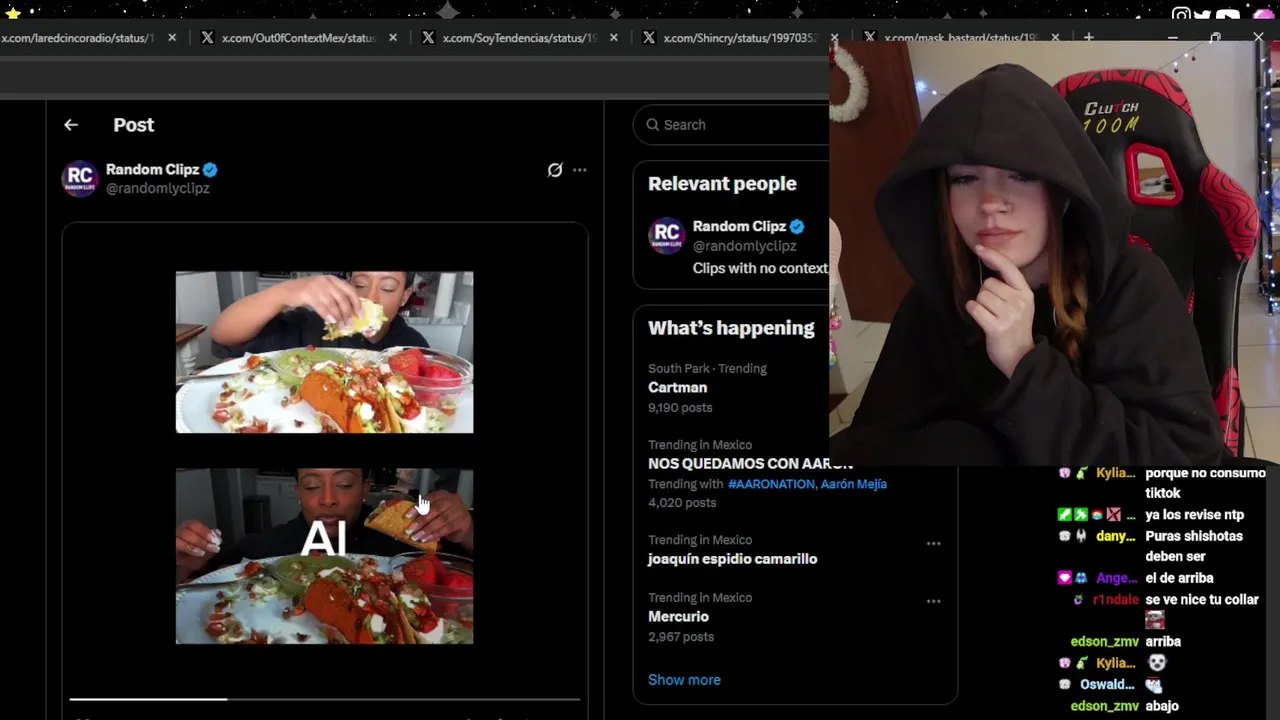This screenshot has height=720, width=1280.
Task: Click Random Clipz avatar under Relevant people
Action: 666,236
